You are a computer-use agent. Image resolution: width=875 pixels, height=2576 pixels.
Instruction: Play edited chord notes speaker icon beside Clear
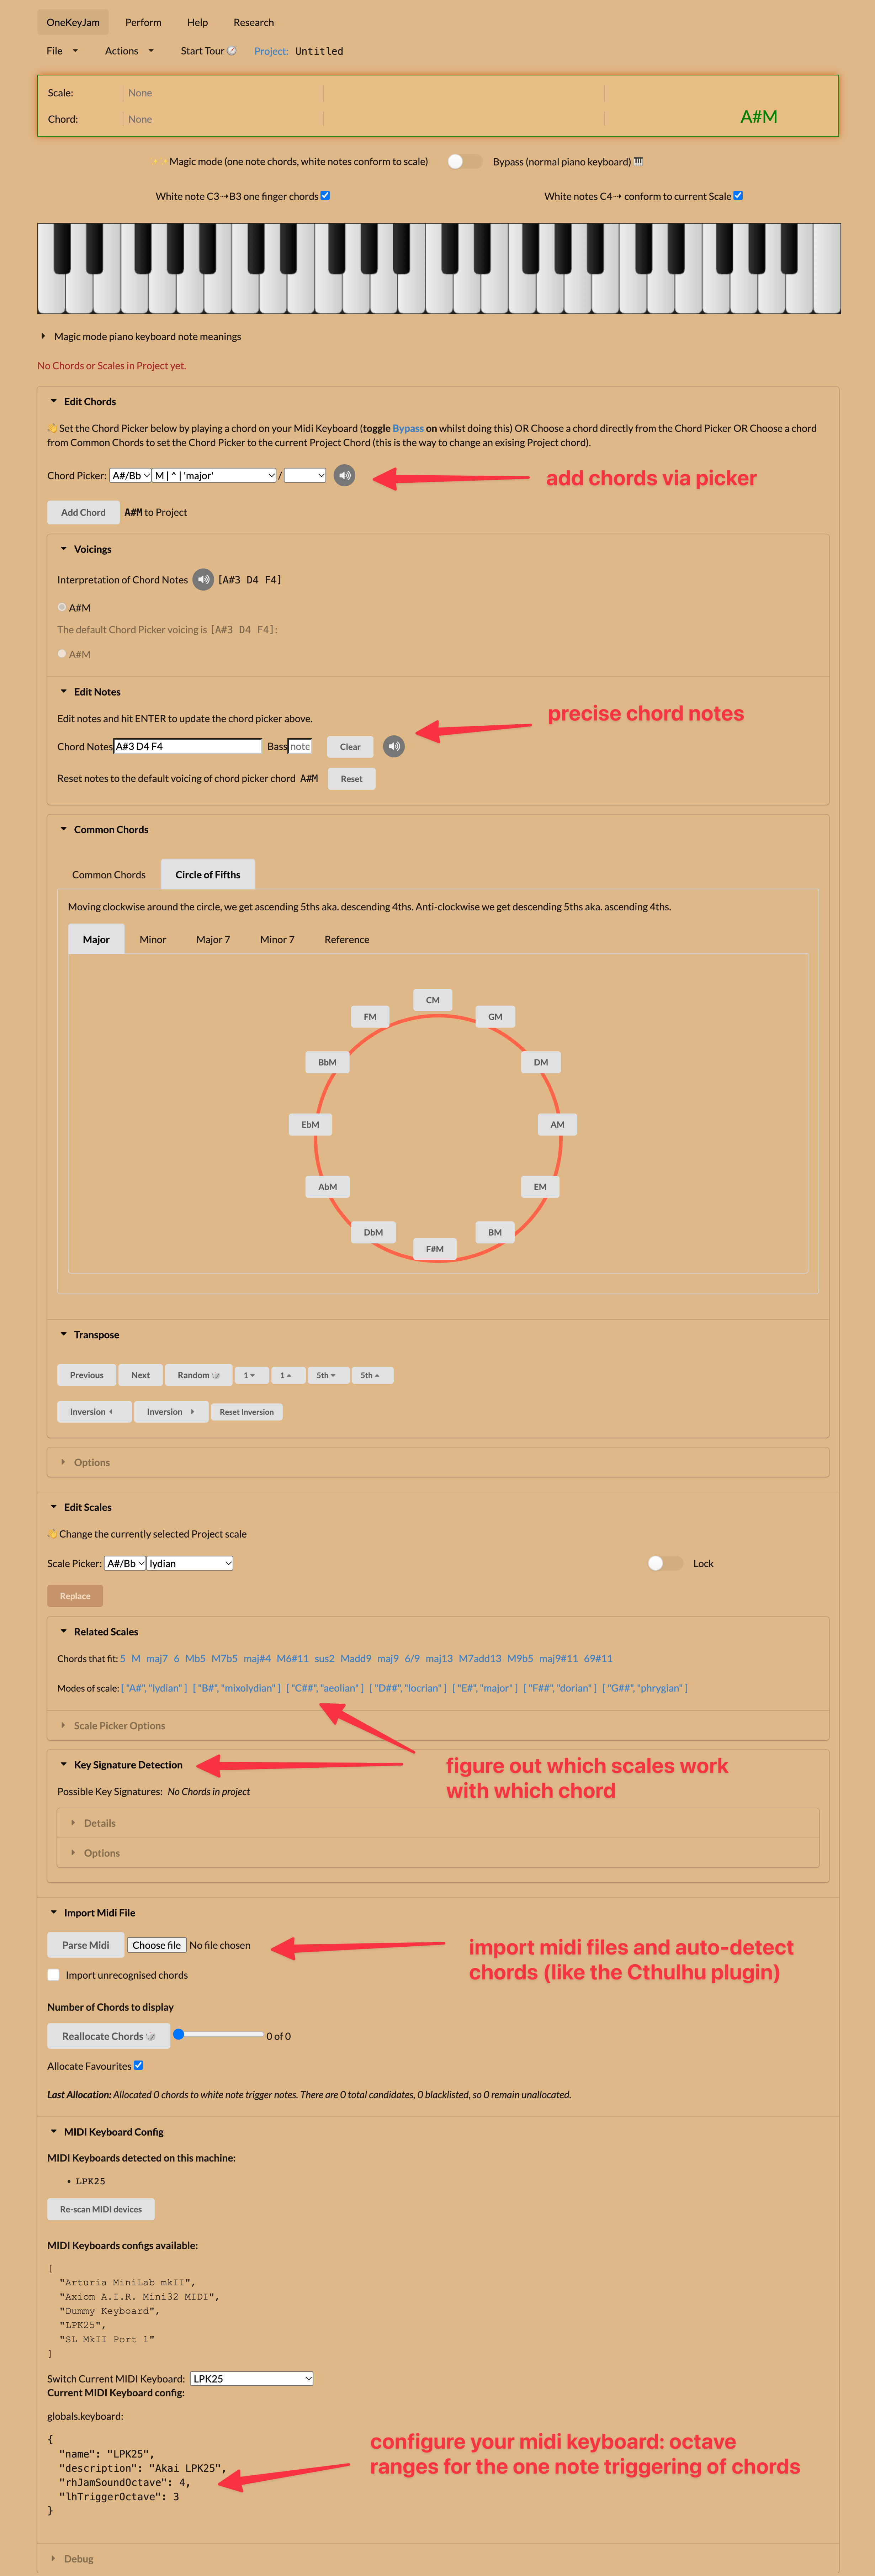click(x=394, y=746)
